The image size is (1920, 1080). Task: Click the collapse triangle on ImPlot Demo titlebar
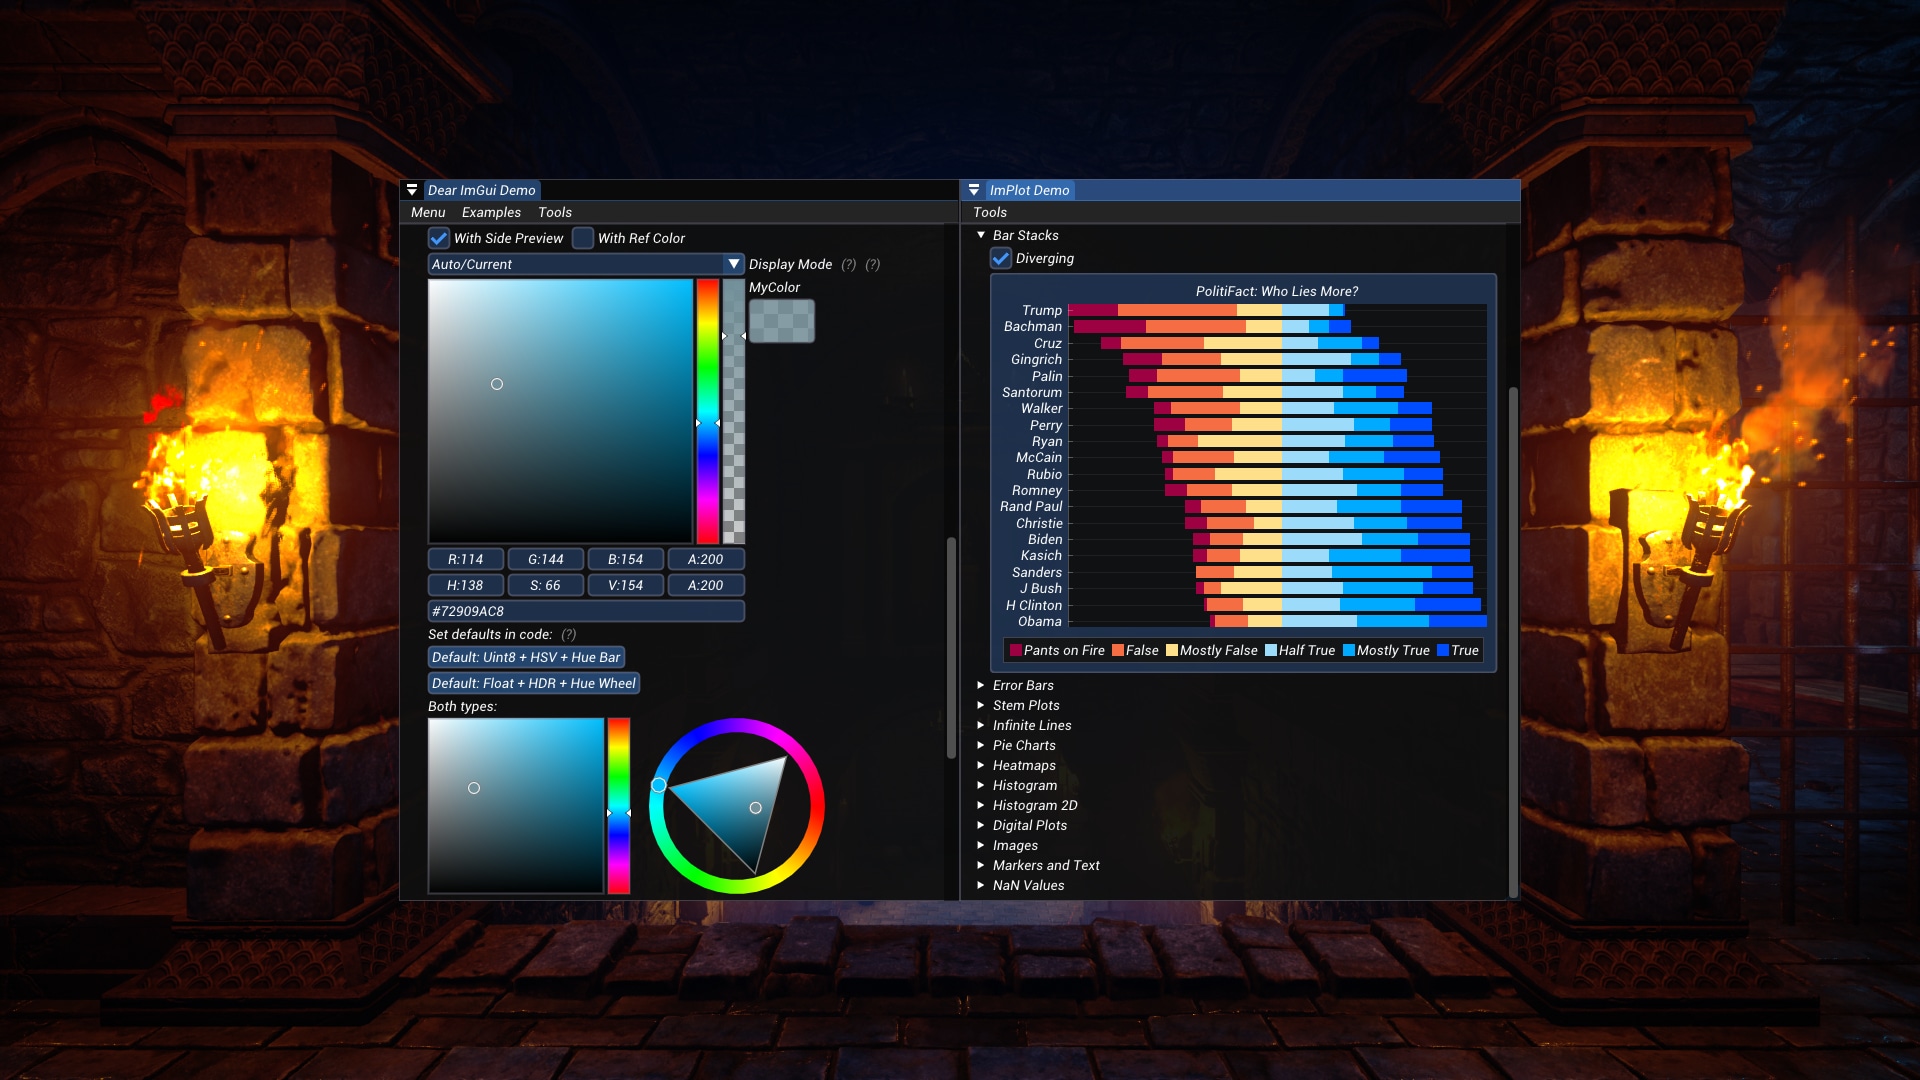coord(974,189)
